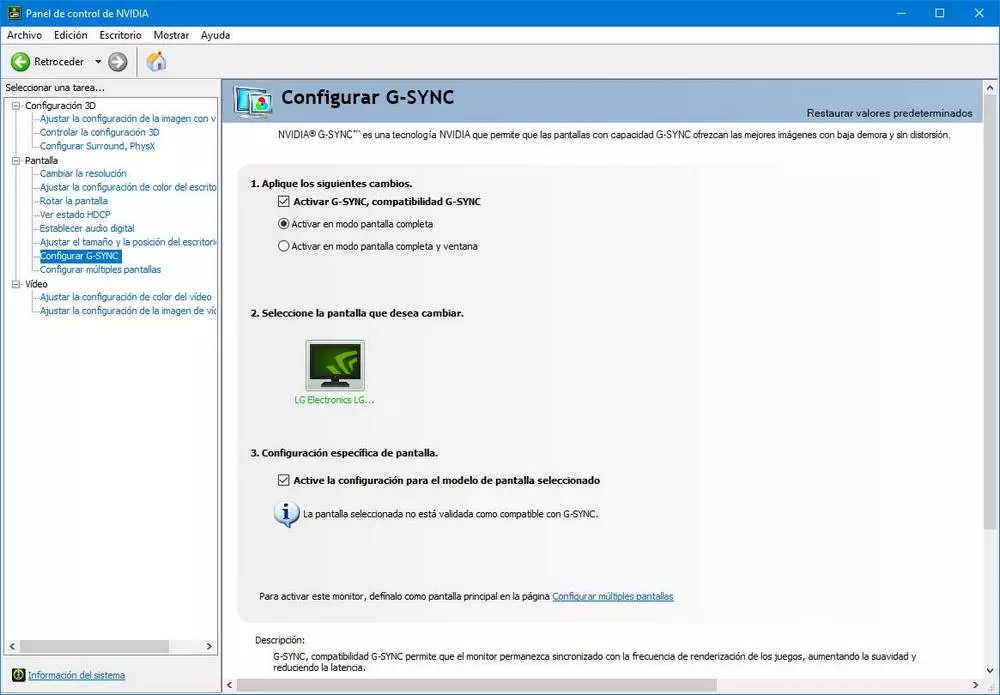The height and width of the screenshot is (695, 1000).
Task: Click the blue information bubble icon
Action: point(286,514)
